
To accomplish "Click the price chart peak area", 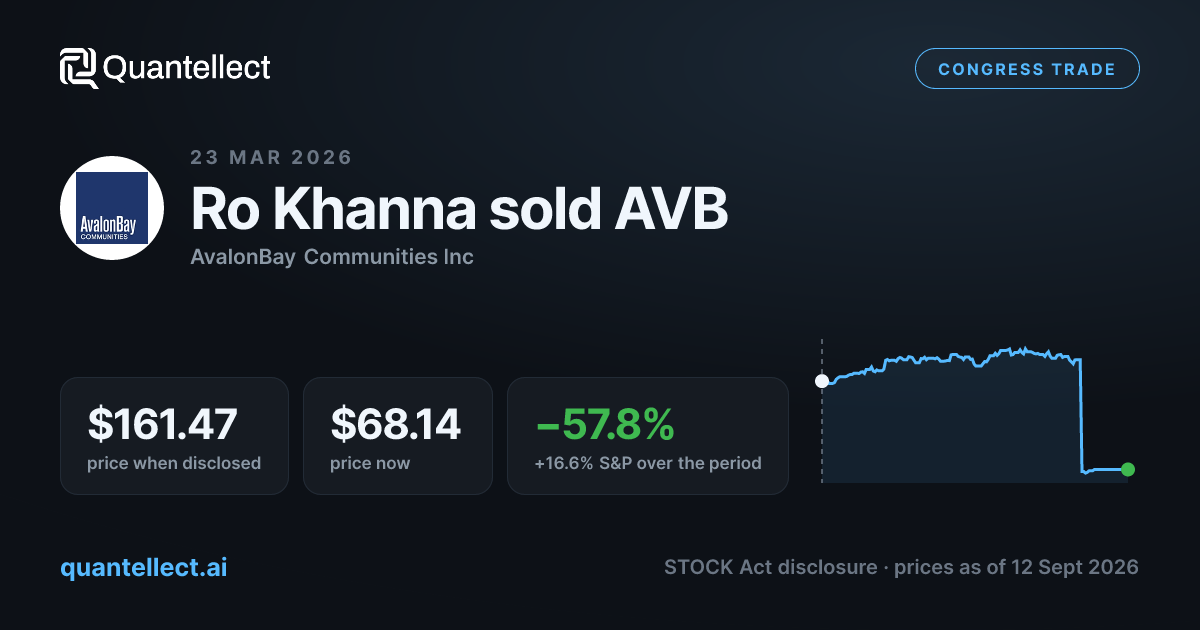I will (1020, 350).
